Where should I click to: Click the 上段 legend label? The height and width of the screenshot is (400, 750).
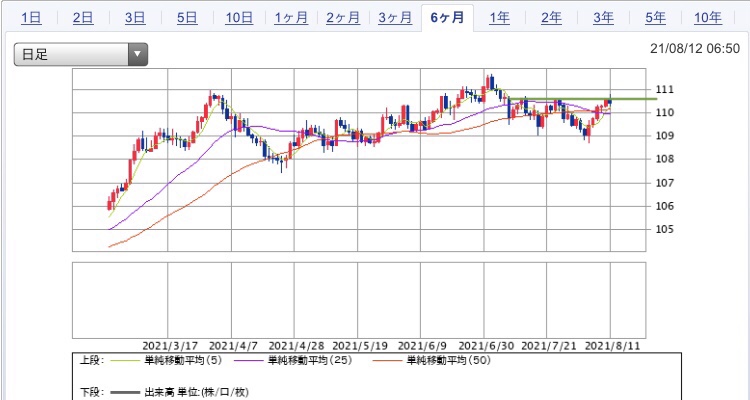pos(91,360)
